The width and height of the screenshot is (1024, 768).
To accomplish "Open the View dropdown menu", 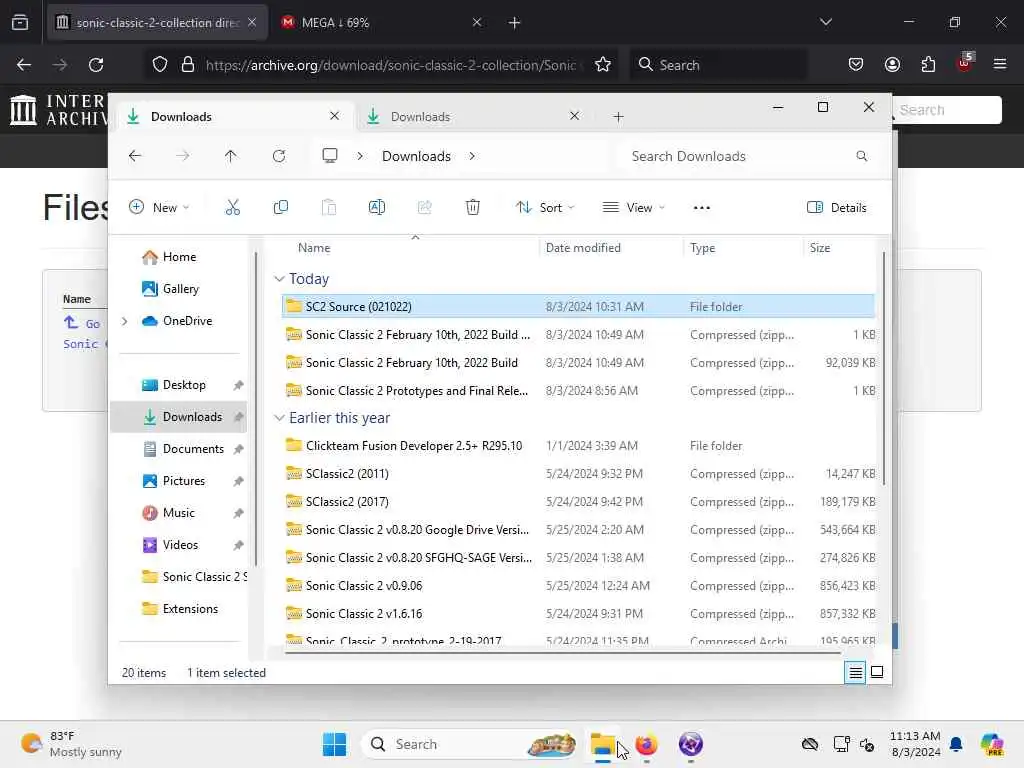I will [633, 208].
